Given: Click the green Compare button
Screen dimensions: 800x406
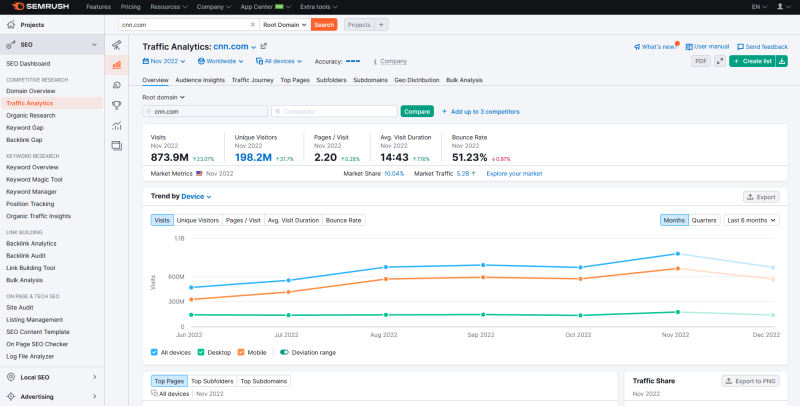Looking at the screenshot, I should coord(417,111).
